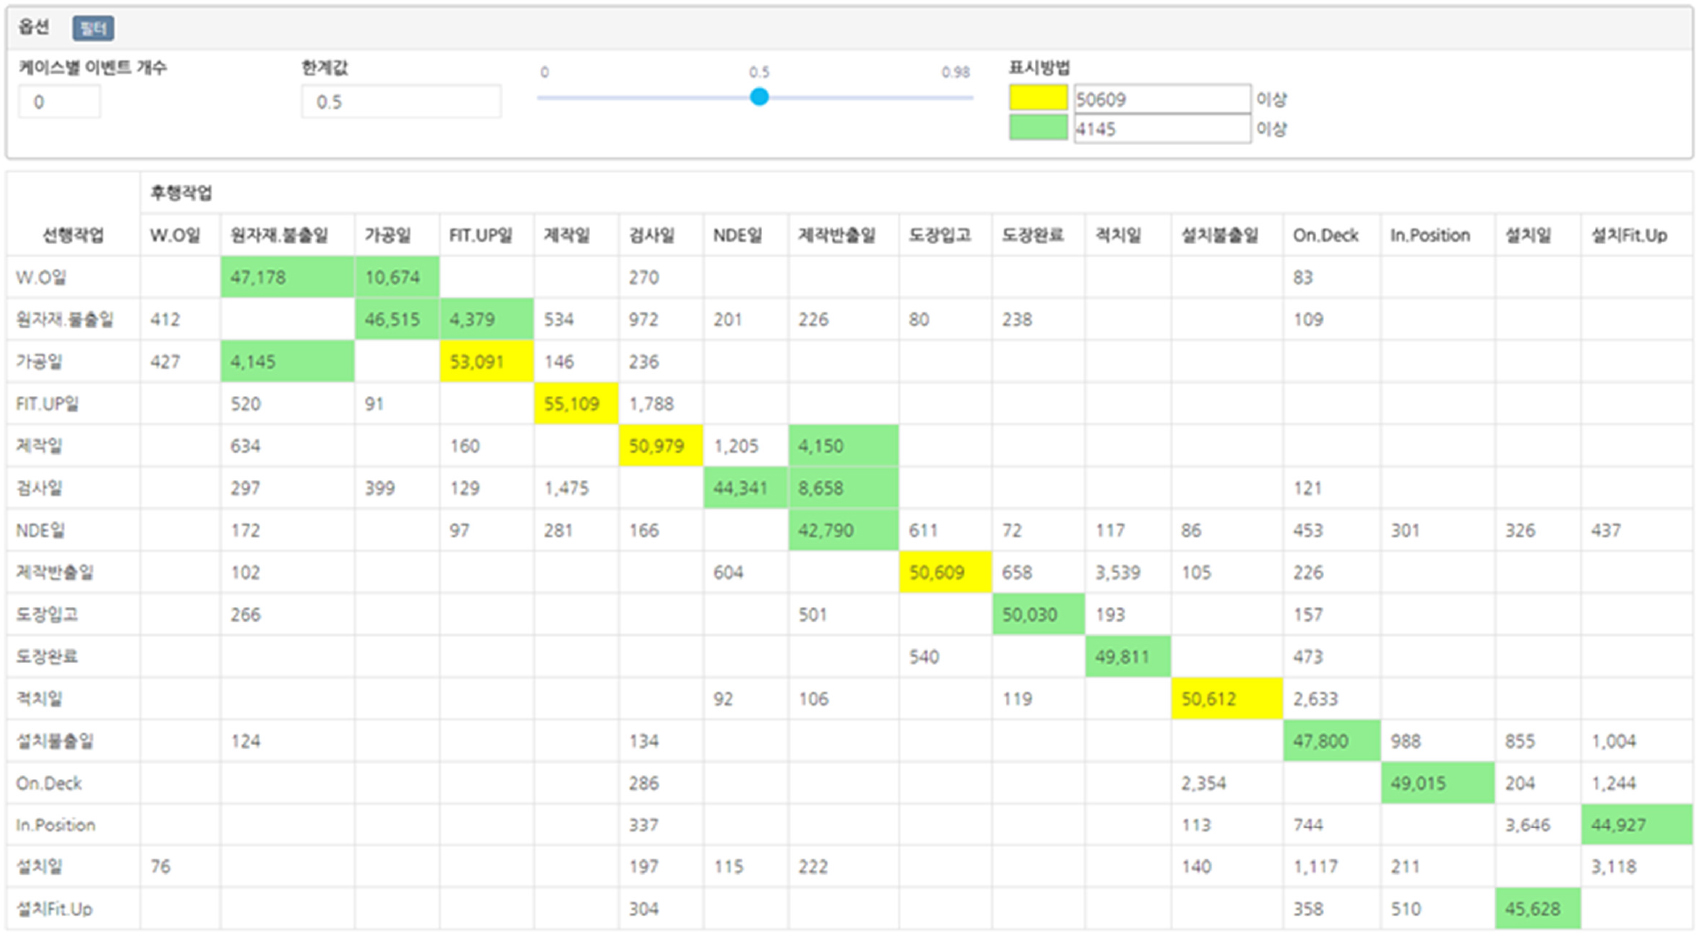Click the yellow cell 50,609
The width and height of the screenshot is (1696, 936).
945,572
